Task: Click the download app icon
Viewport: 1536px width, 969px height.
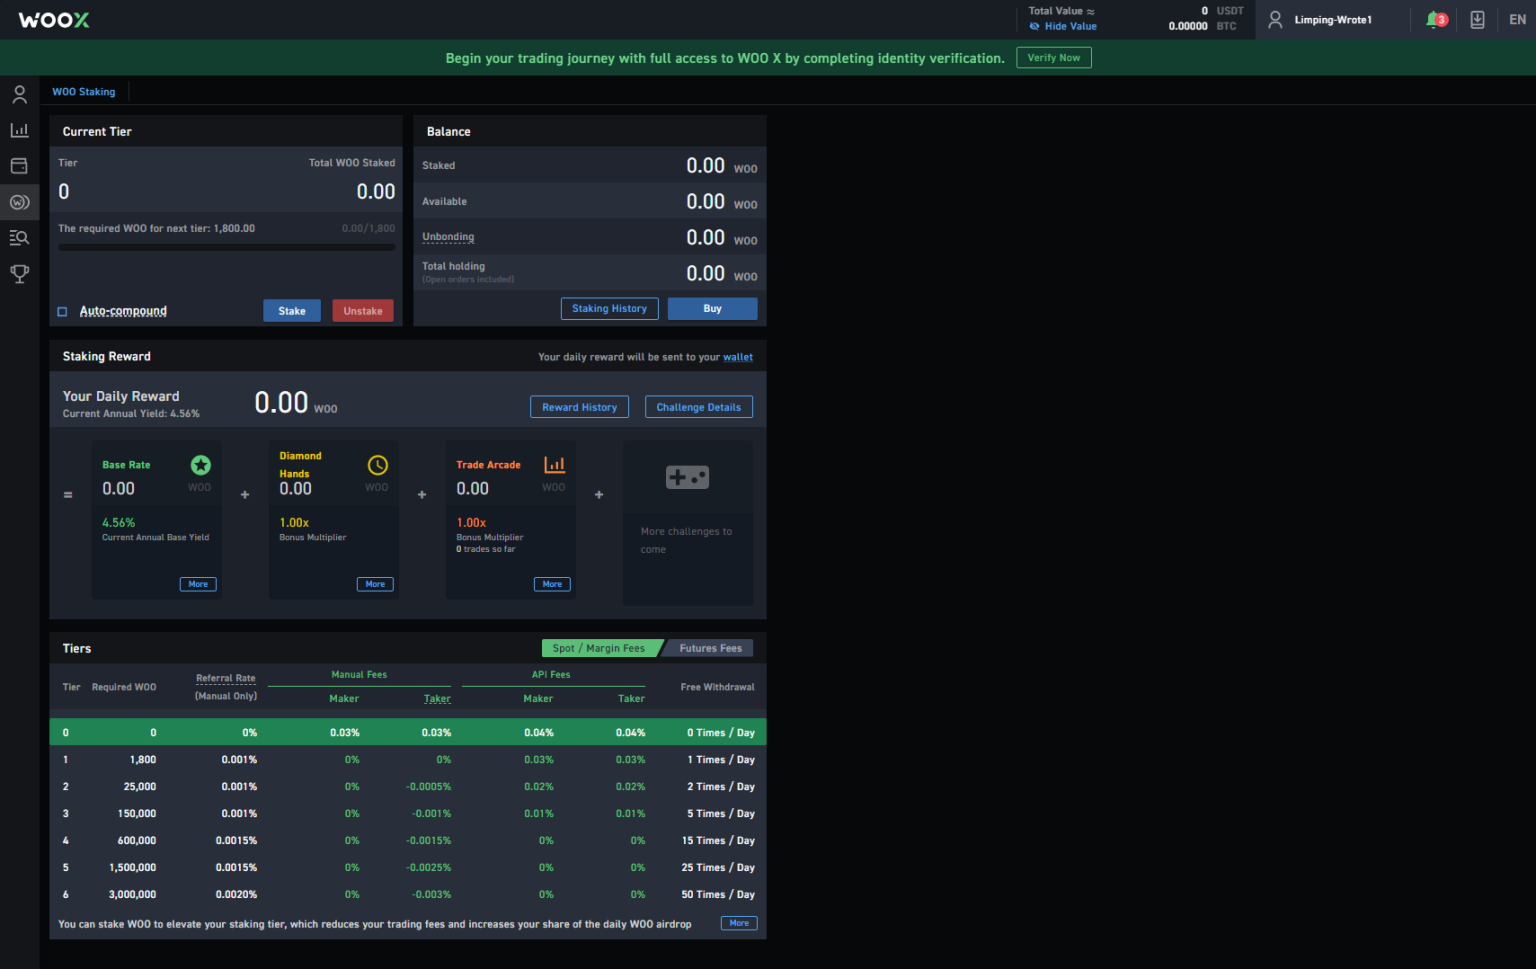Action: pyautogui.click(x=1477, y=20)
